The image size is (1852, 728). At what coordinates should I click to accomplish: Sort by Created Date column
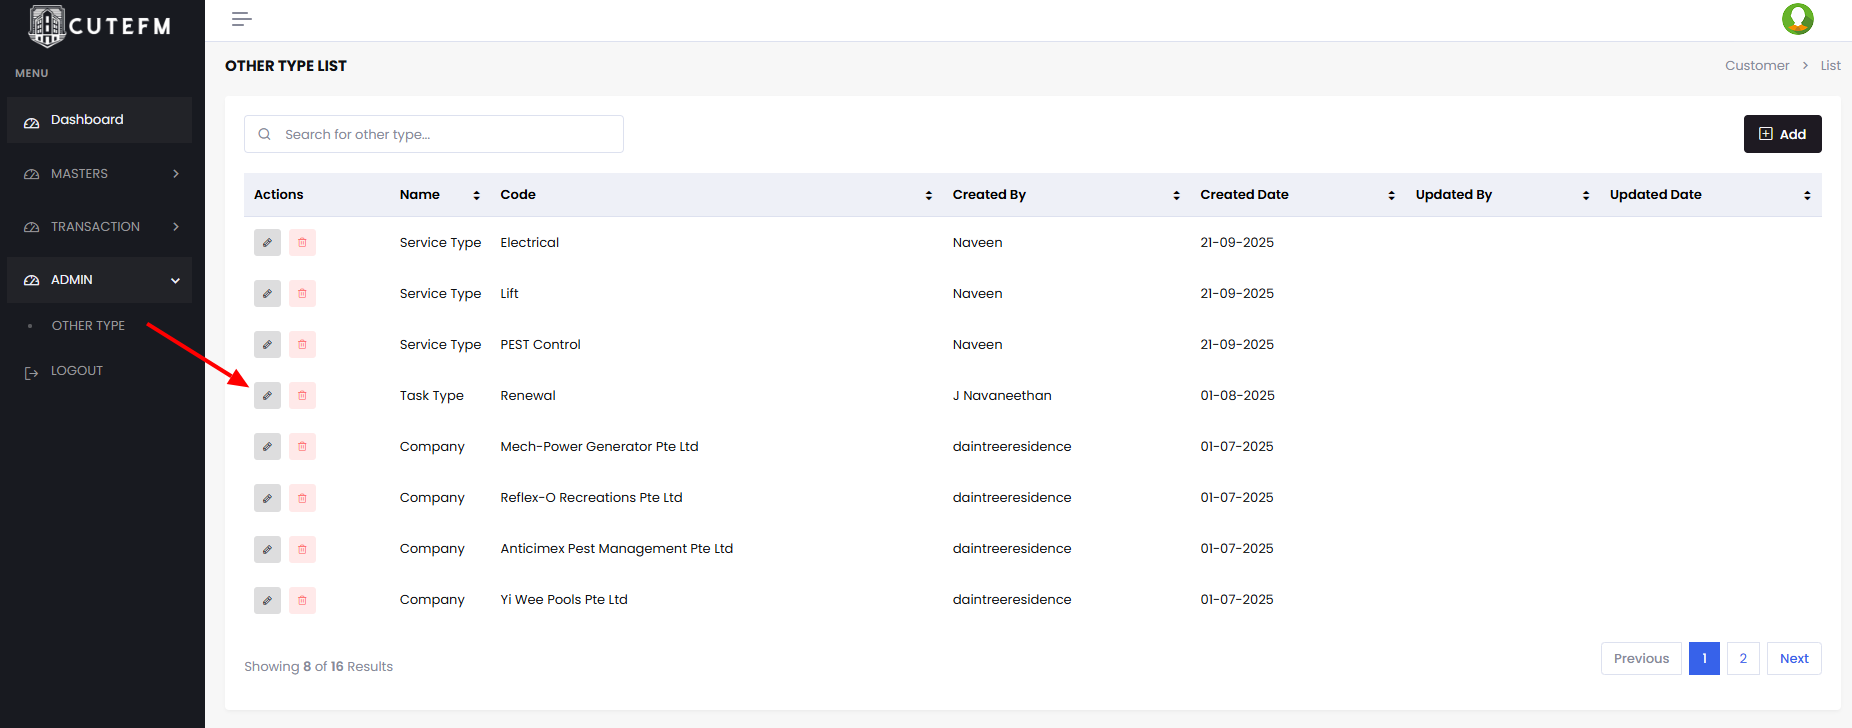coord(1390,195)
